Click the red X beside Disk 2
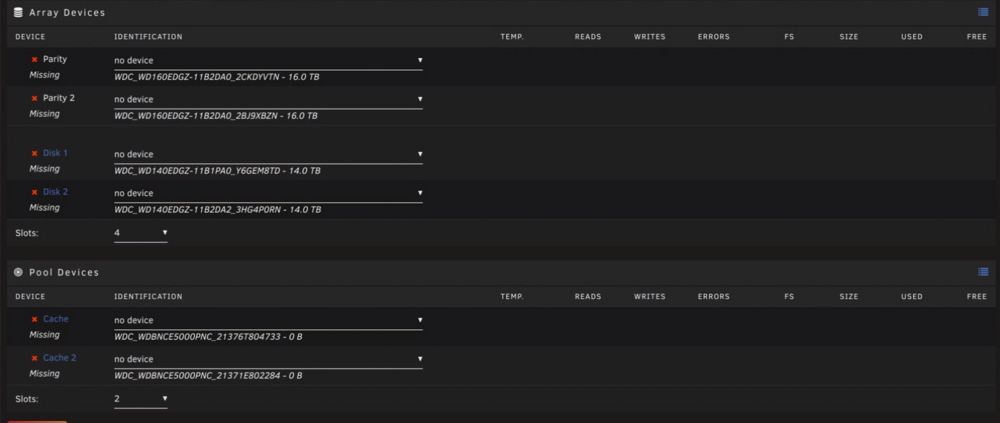The height and width of the screenshot is (423, 1000). point(34,192)
